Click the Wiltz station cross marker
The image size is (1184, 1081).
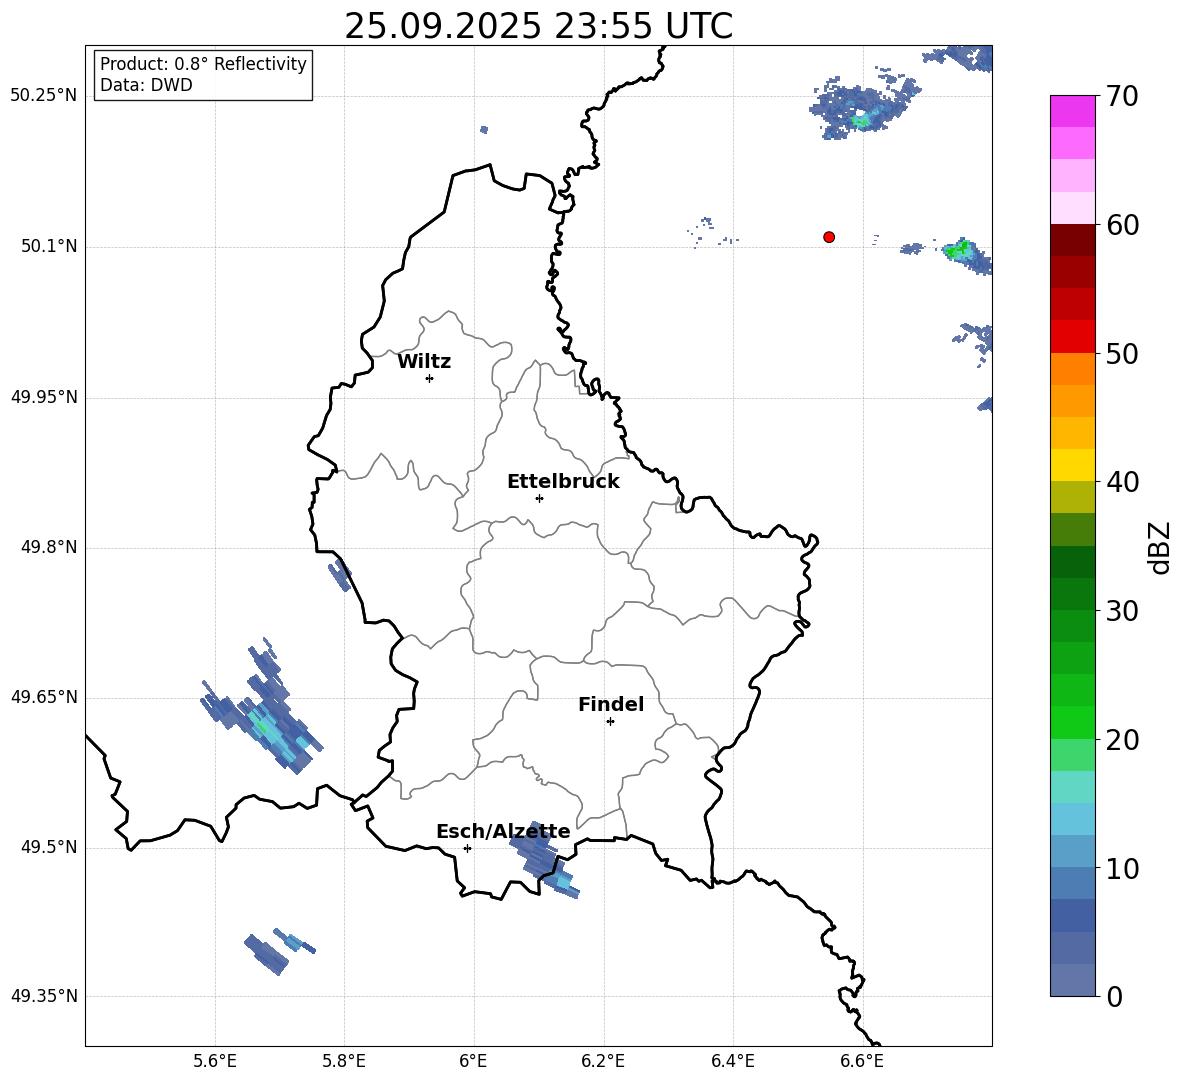(x=429, y=378)
